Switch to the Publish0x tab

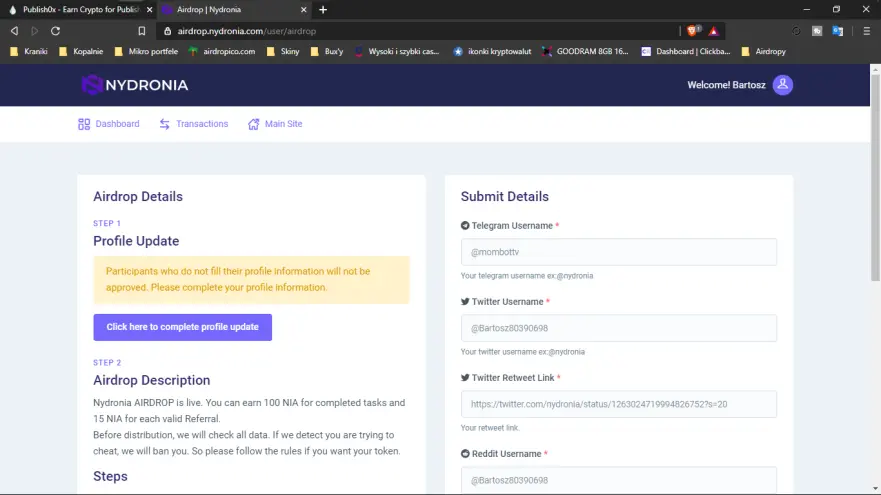[79, 10]
